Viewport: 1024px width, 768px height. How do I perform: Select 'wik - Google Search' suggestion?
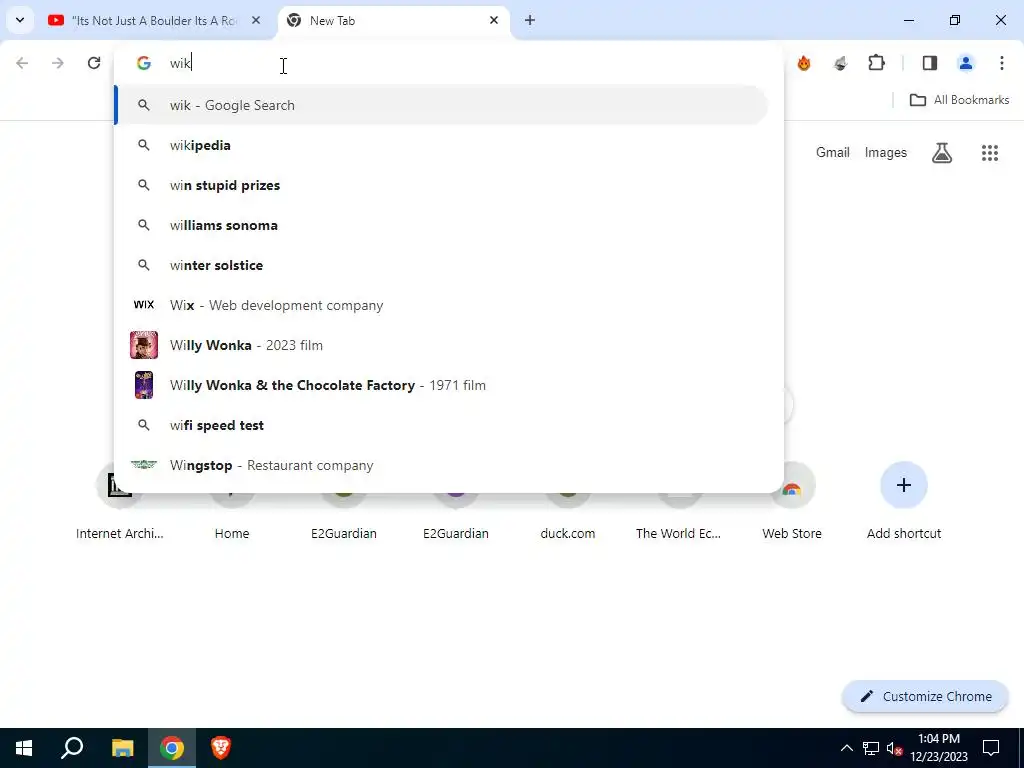tap(441, 105)
